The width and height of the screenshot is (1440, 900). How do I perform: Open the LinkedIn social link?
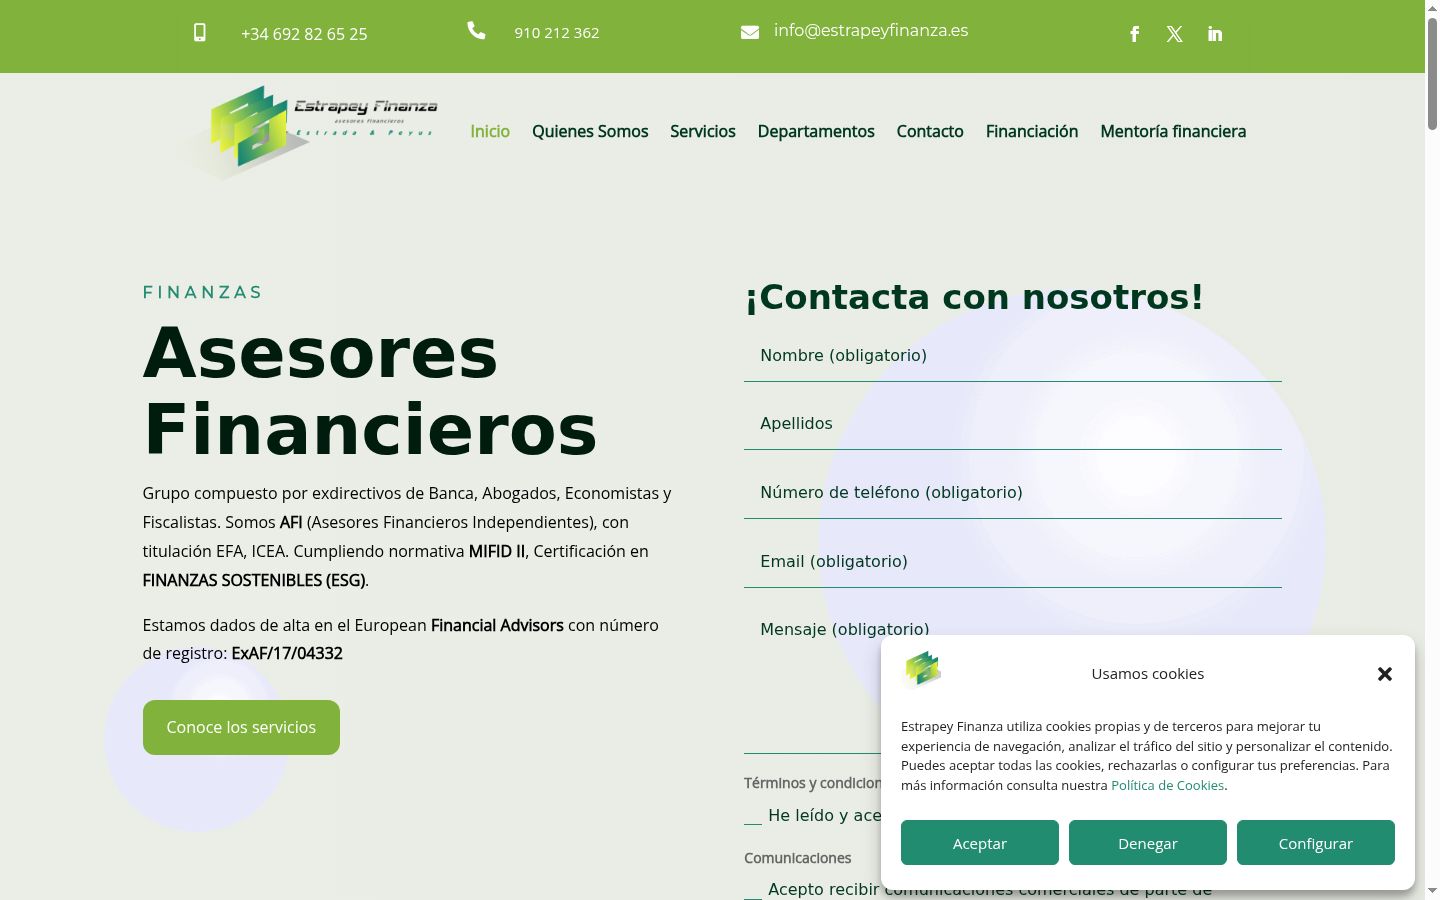[1215, 34]
